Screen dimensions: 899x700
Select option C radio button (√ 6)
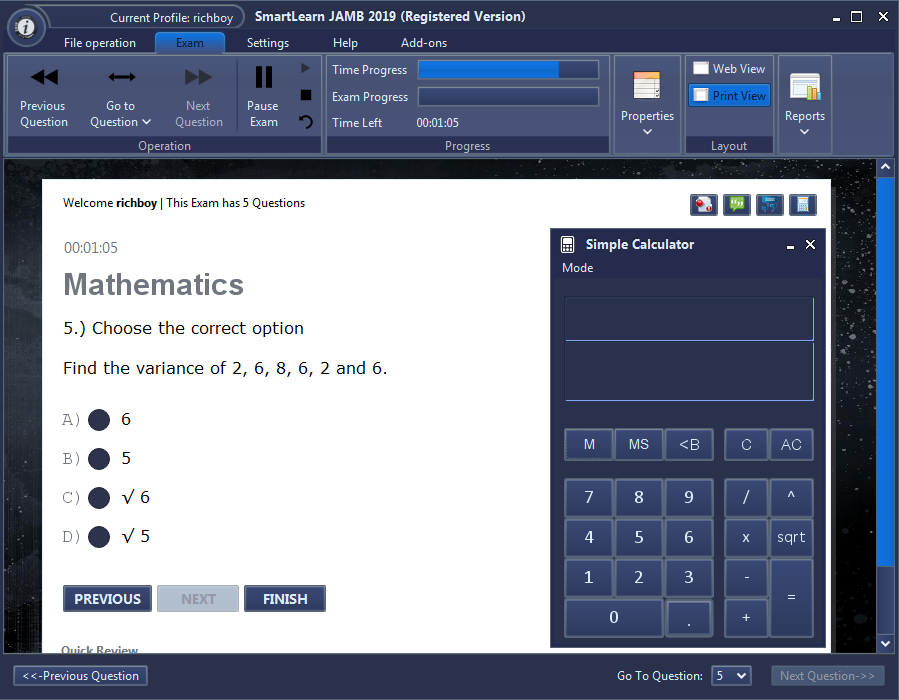[x=99, y=498]
